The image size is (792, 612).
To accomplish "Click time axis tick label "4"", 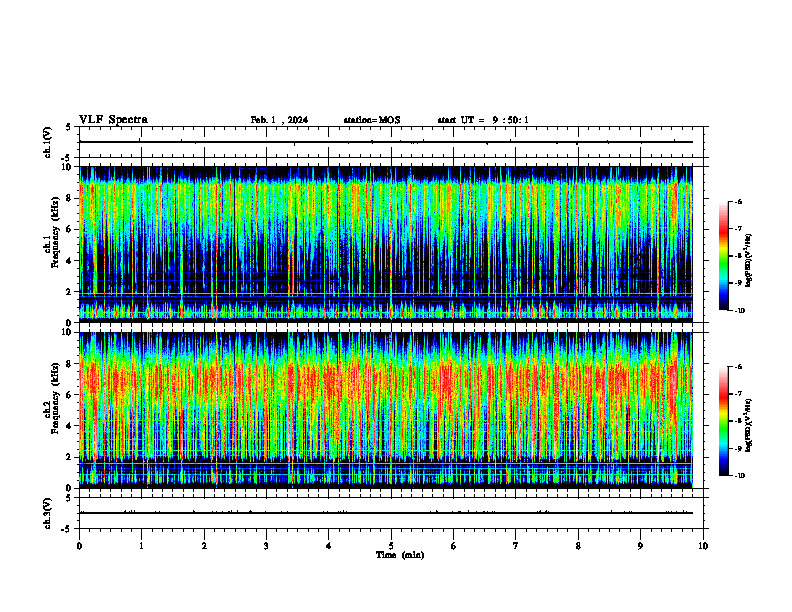I will (x=329, y=546).
